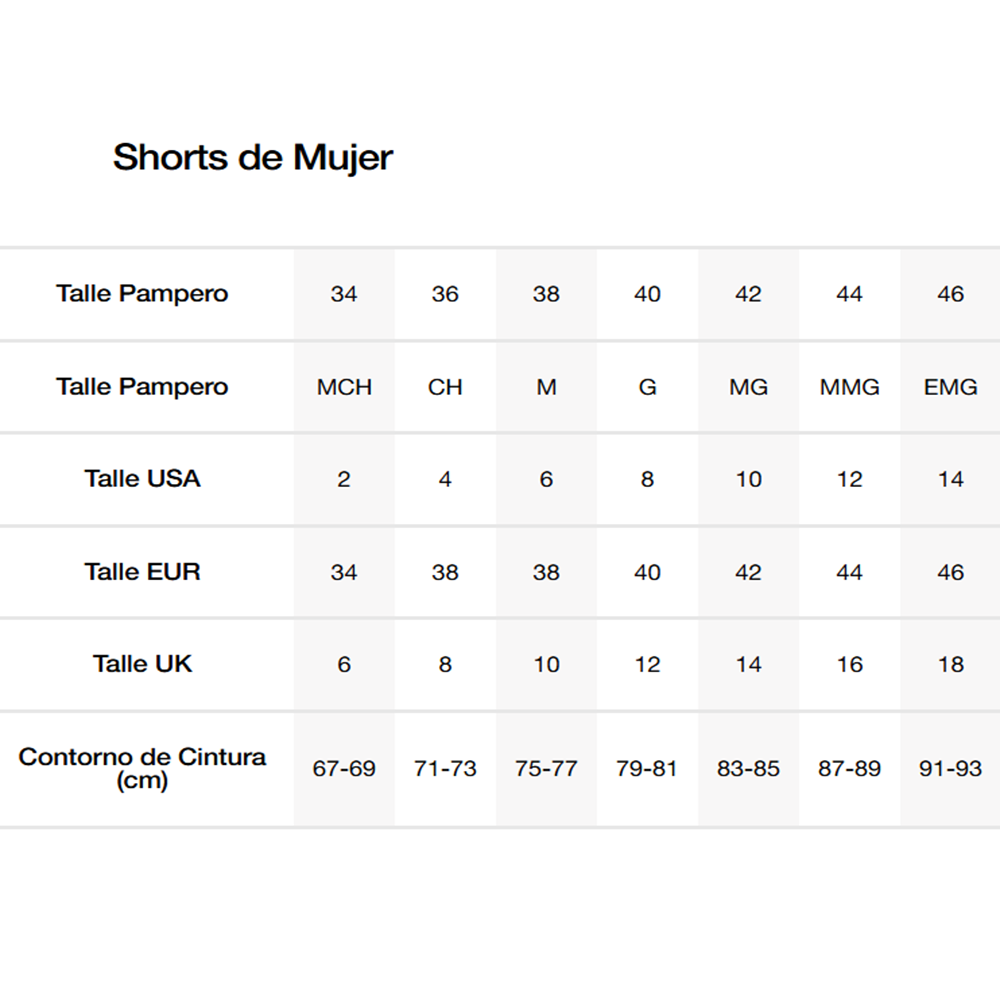The image size is (1000, 1000).
Task: Select the 75-77 waist measurement cell
Action: pyautogui.click(x=546, y=769)
